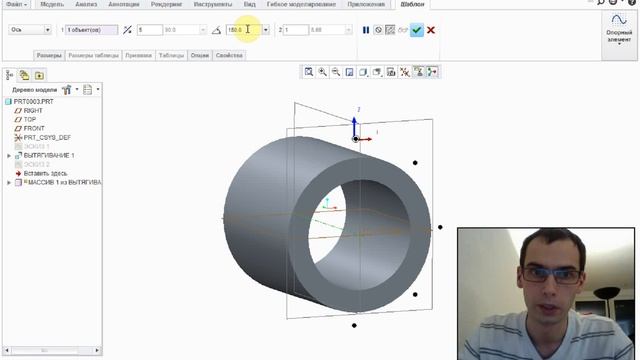Viewport: 640px width, 360px height.
Task: Click the Опорный элемент datum curve icon
Action: click(619, 20)
